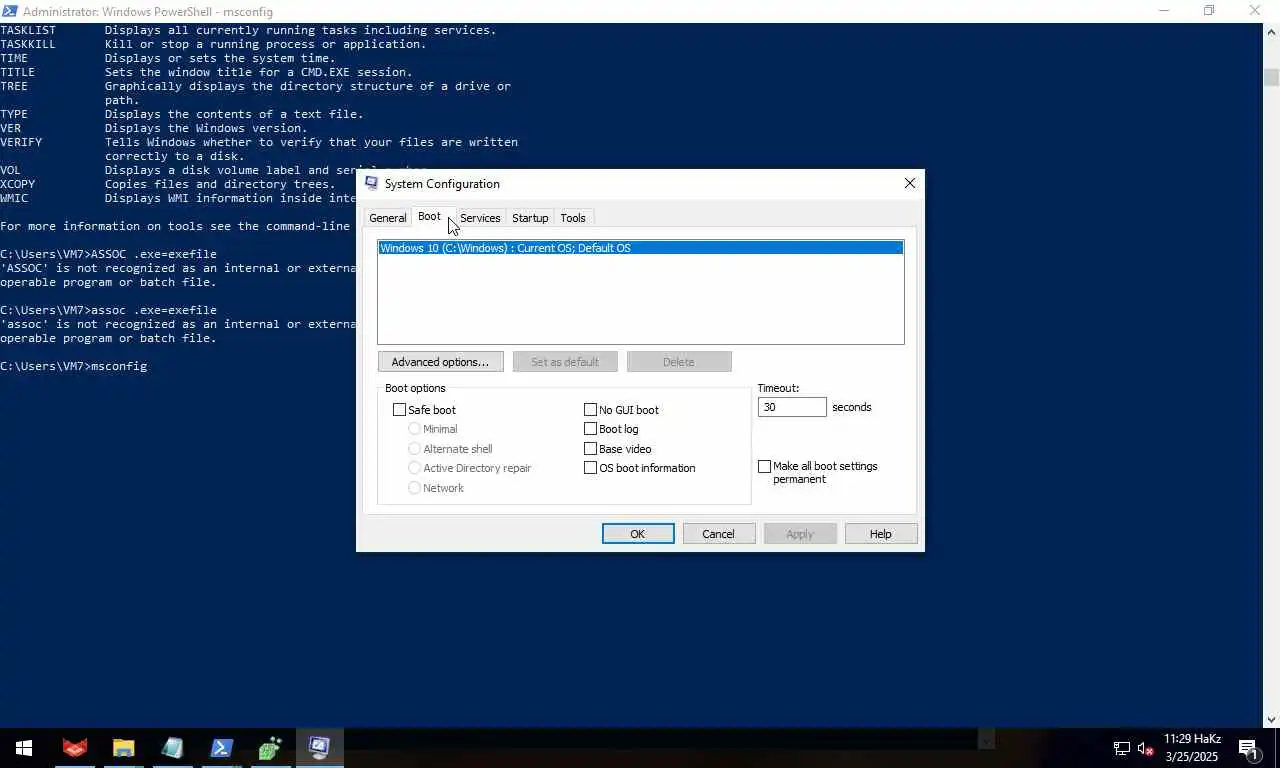Screen dimensions: 1280x768
Task: Switch to PowerShell via its taskbar icon
Action: (x=221, y=747)
